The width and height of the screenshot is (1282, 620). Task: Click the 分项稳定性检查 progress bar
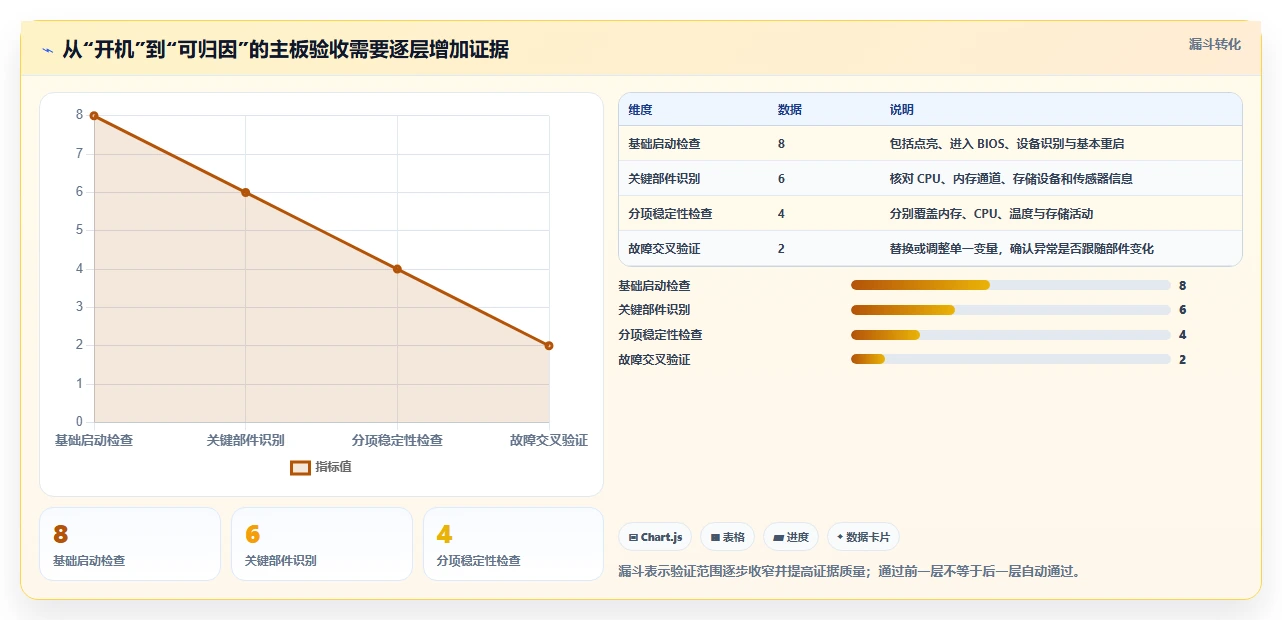pyautogui.click(x=1010, y=335)
